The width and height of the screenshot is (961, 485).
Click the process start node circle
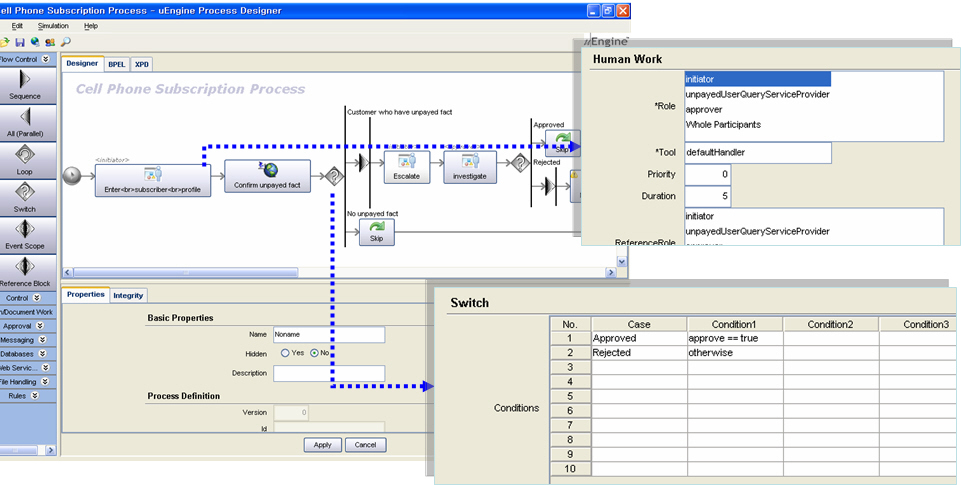click(72, 176)
